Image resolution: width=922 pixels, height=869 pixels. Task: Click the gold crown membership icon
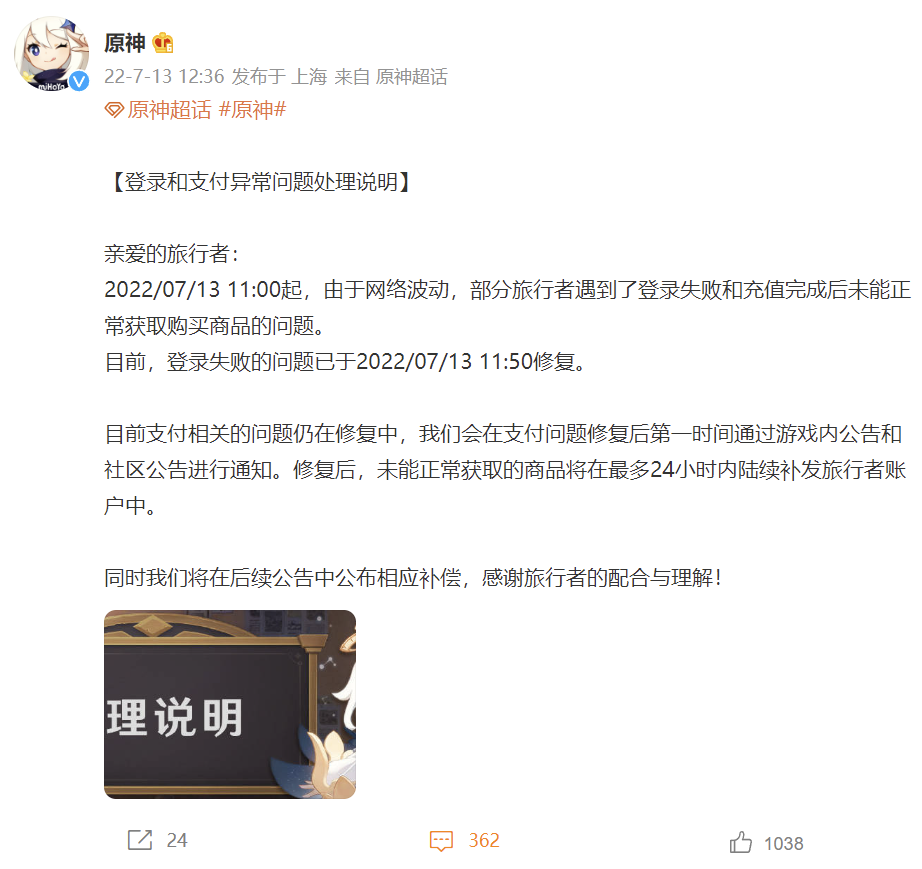[x=162, y=43]
